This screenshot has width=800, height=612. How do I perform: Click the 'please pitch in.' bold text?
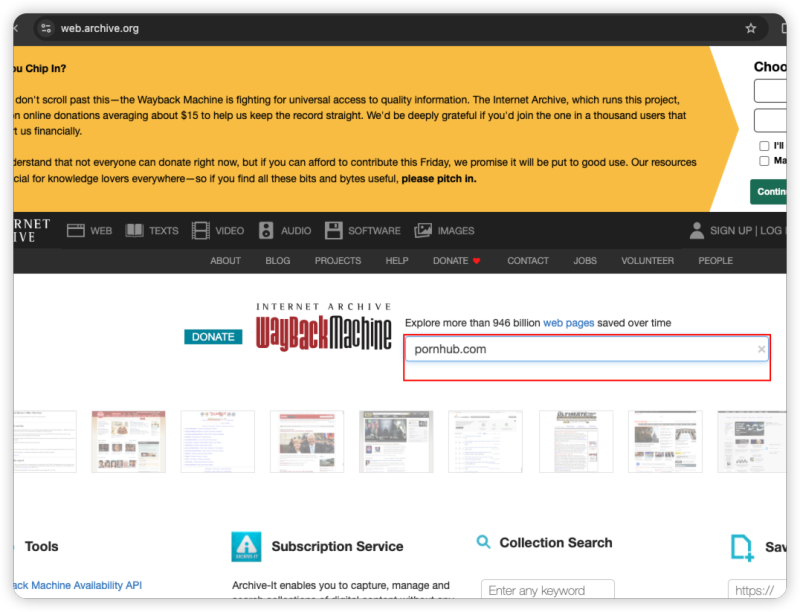click(x=439, y=178)
